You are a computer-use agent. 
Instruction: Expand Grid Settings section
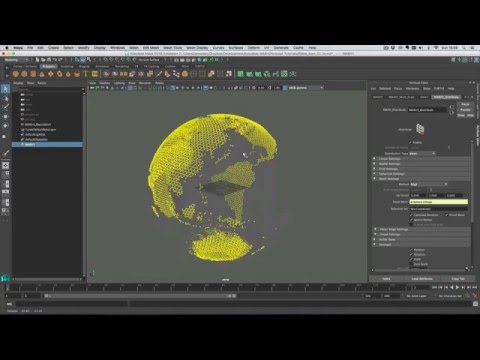coord(421,169)
